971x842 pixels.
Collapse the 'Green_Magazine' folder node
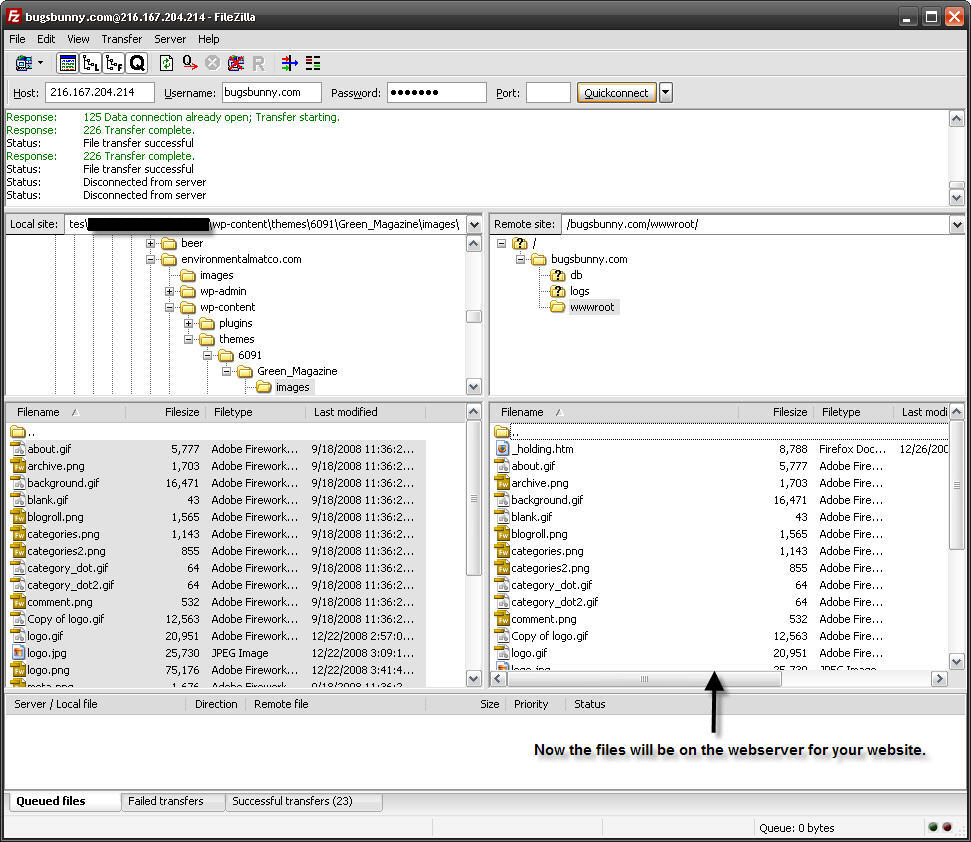pyautogui.click(x=227, y=371)
